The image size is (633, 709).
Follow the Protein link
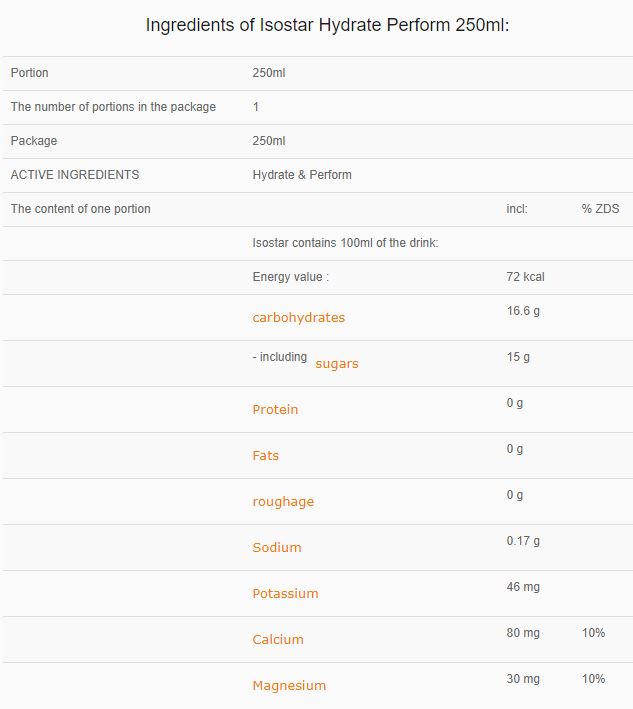[x=275, y=409]
